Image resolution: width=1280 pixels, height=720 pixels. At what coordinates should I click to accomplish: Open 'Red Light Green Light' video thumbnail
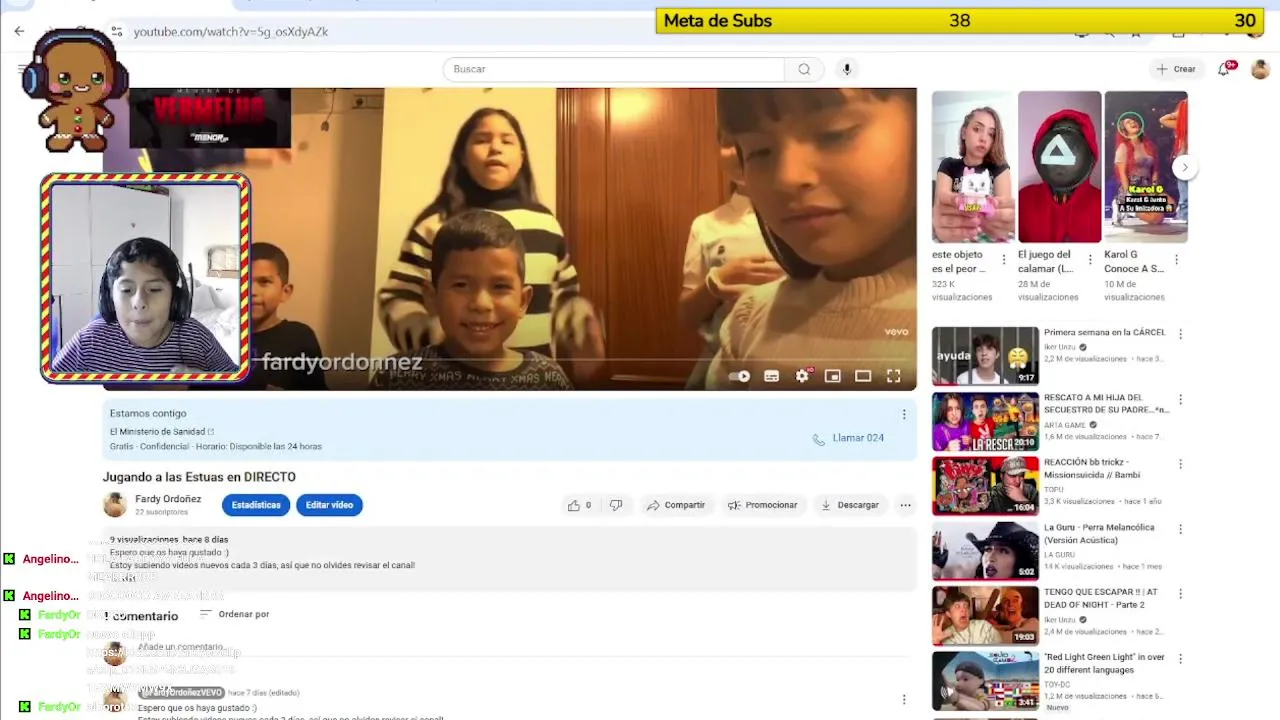[985, 680]
